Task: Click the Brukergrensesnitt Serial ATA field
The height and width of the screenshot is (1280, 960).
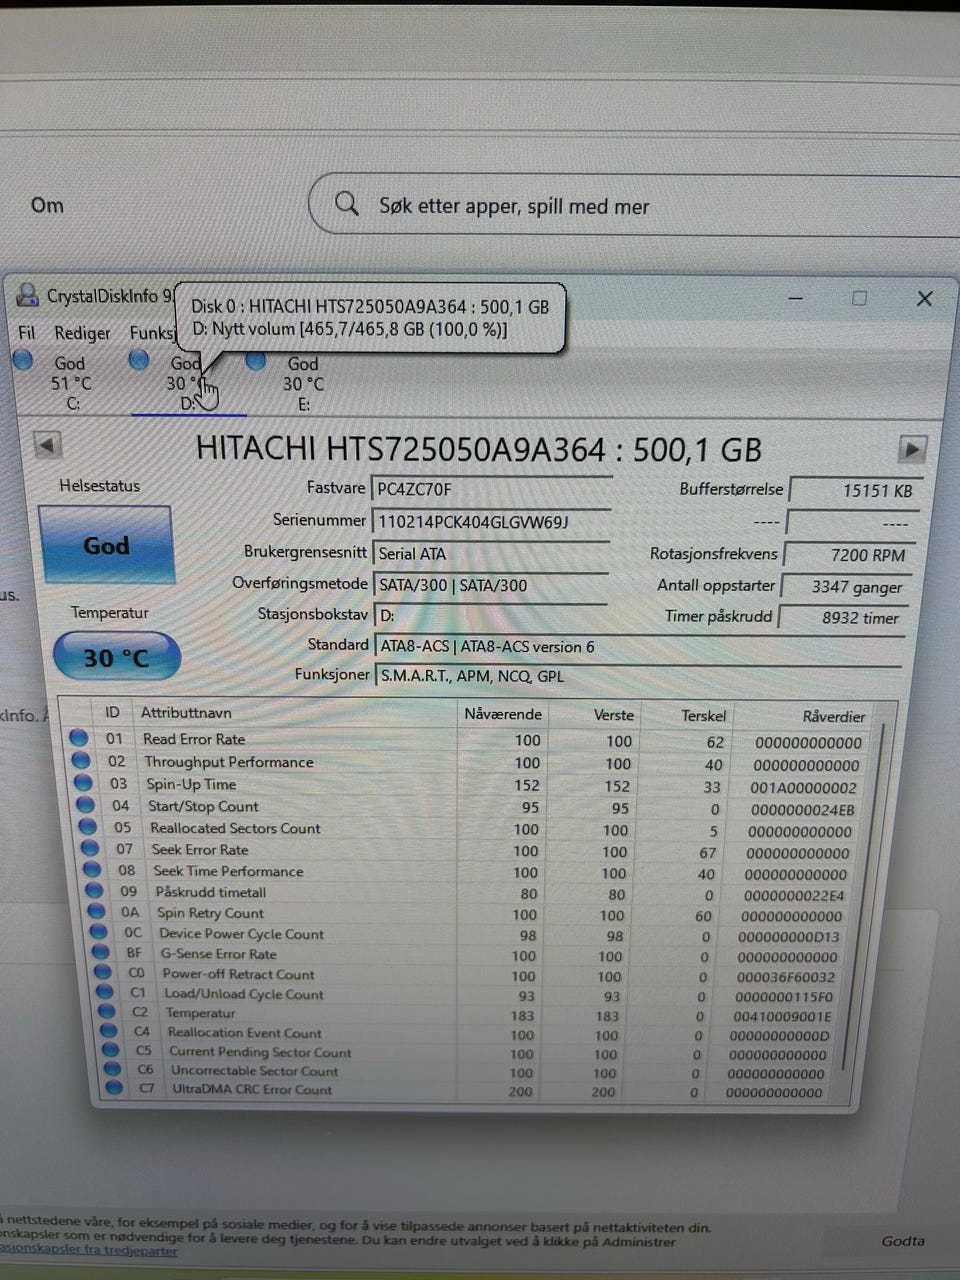Action: (x=491, y=553)
